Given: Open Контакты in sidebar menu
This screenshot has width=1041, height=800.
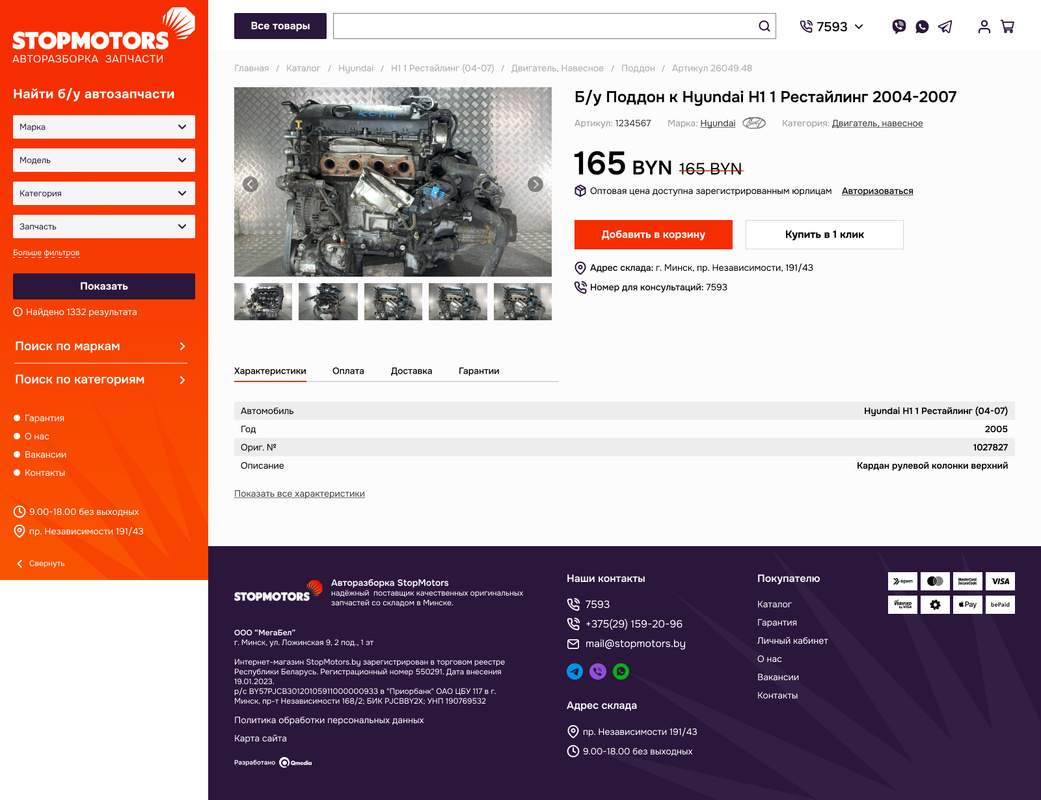Looking at the screenshot, I should click(x=44, y=473).
